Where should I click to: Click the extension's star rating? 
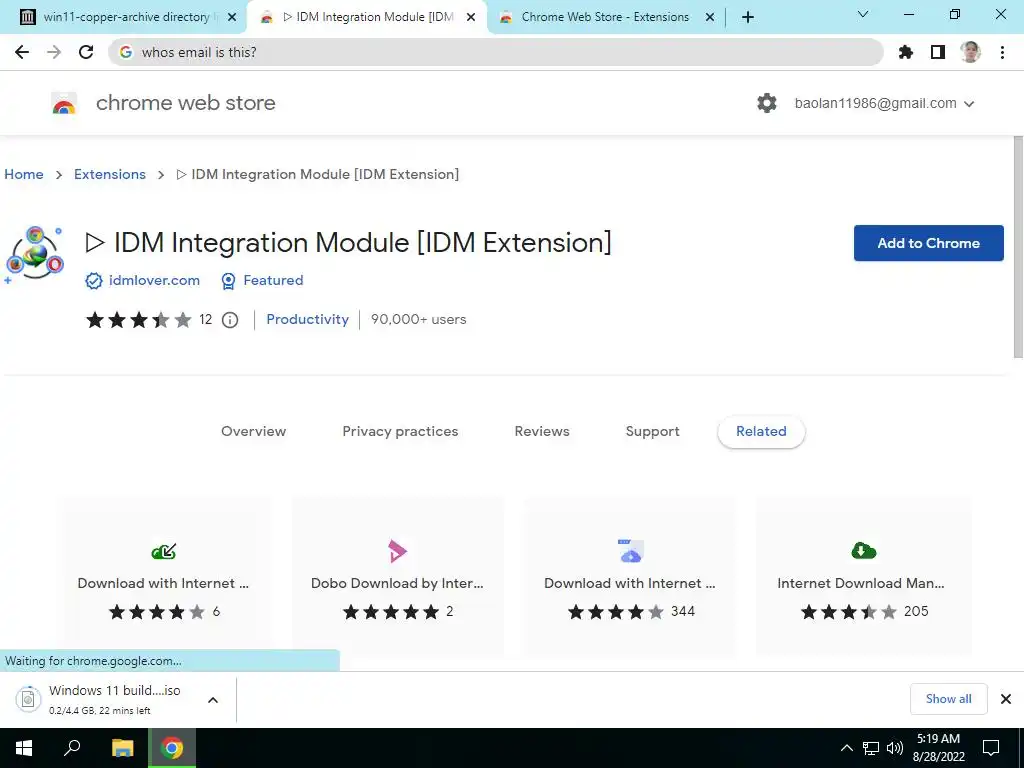138,320
